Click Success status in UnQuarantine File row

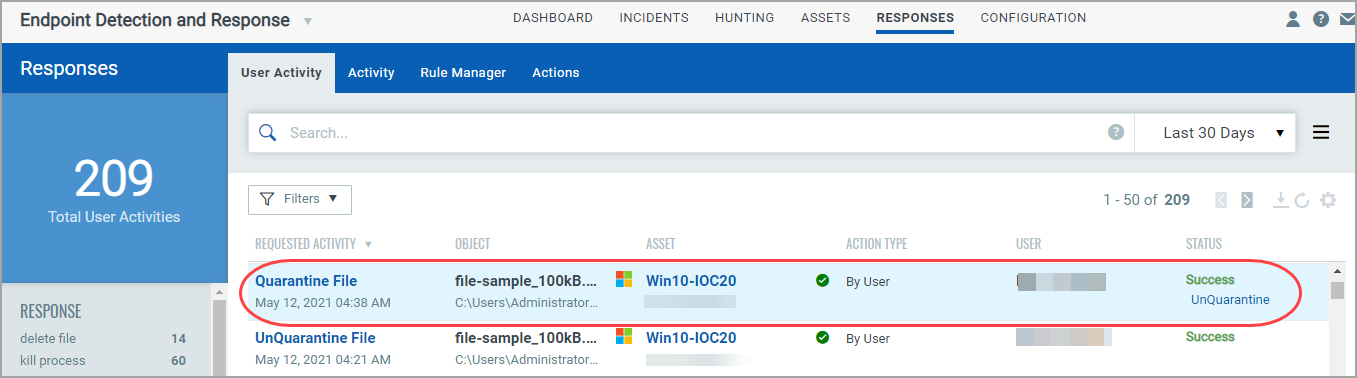(1210, 337)
